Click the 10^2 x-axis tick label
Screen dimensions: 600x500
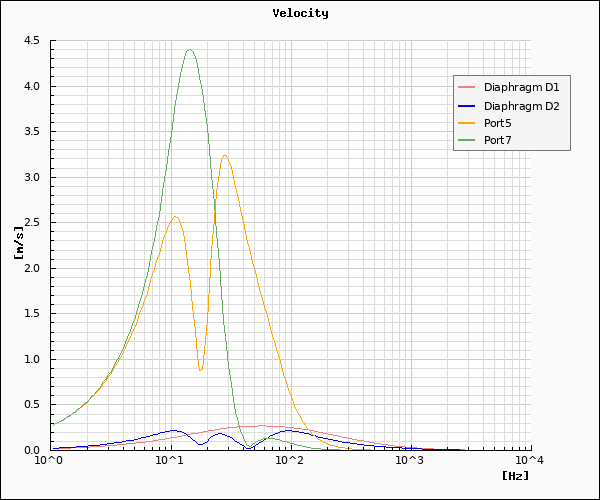[x=289, y=460]
